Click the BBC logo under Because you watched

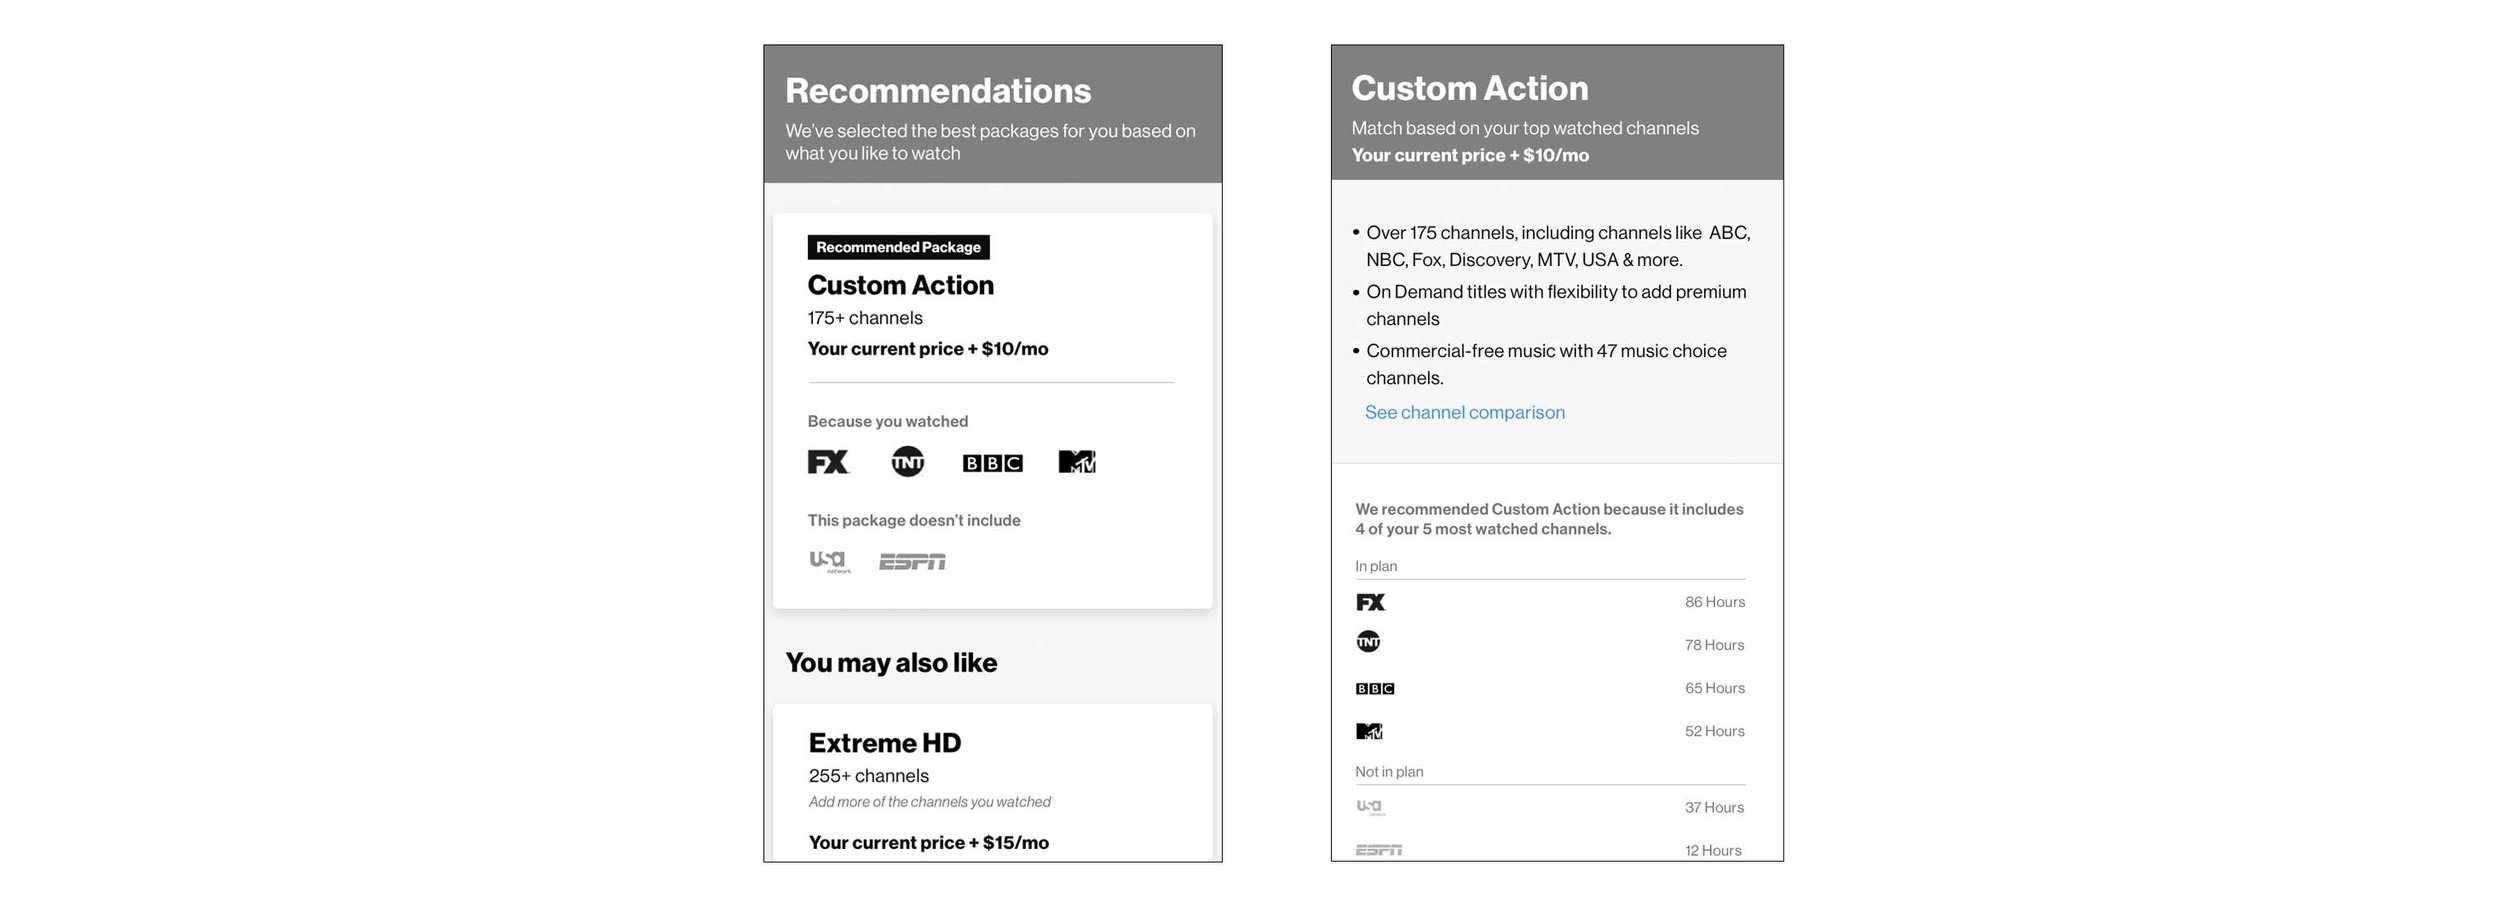[992, 463]
